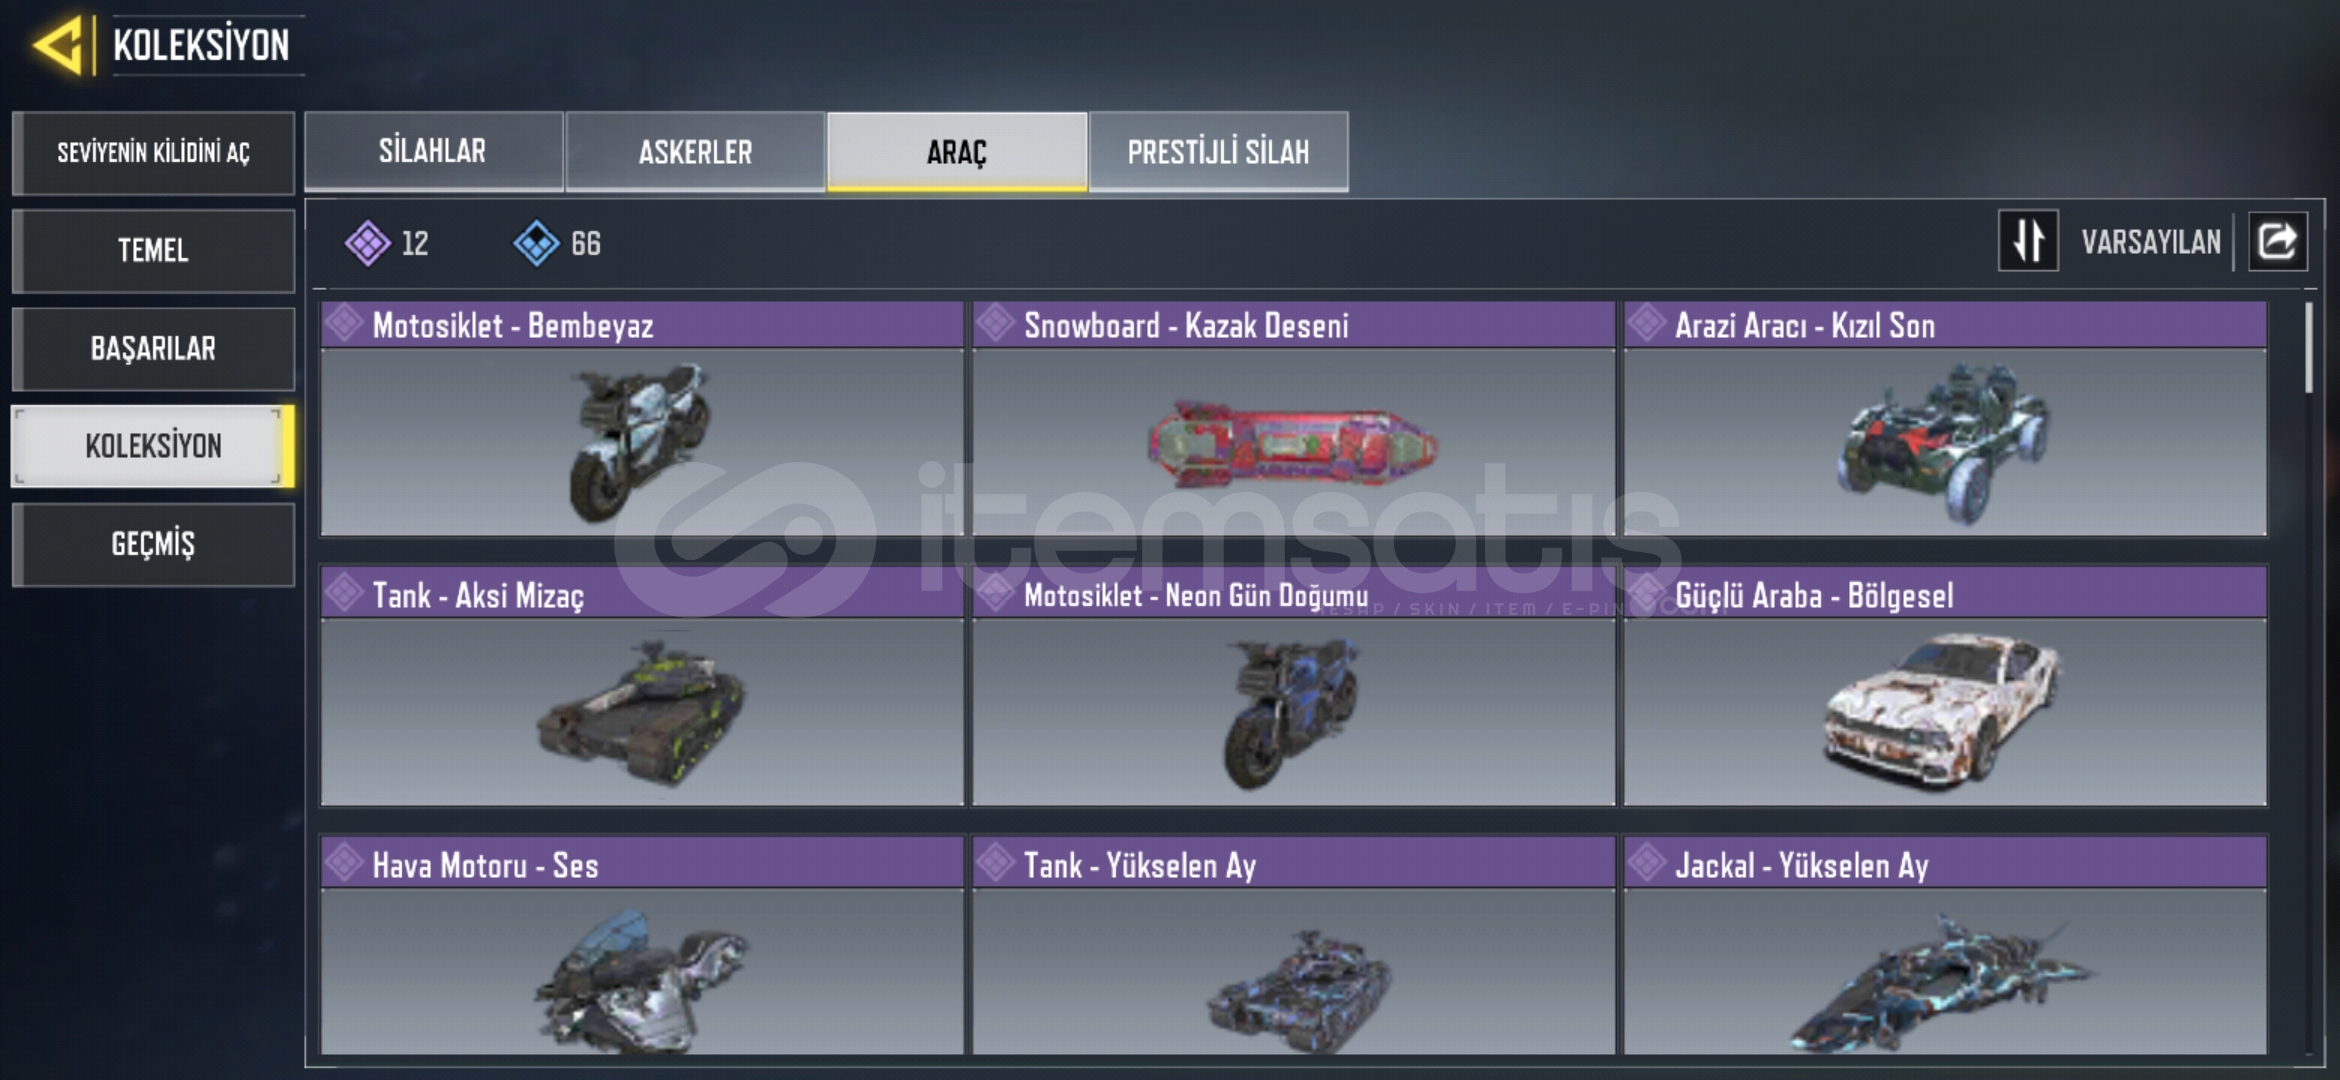Viewport: 2340px width, 1080px height.
Task: Open the Snowboard - Kazak Deseni item
Action: click(1293, 419)
